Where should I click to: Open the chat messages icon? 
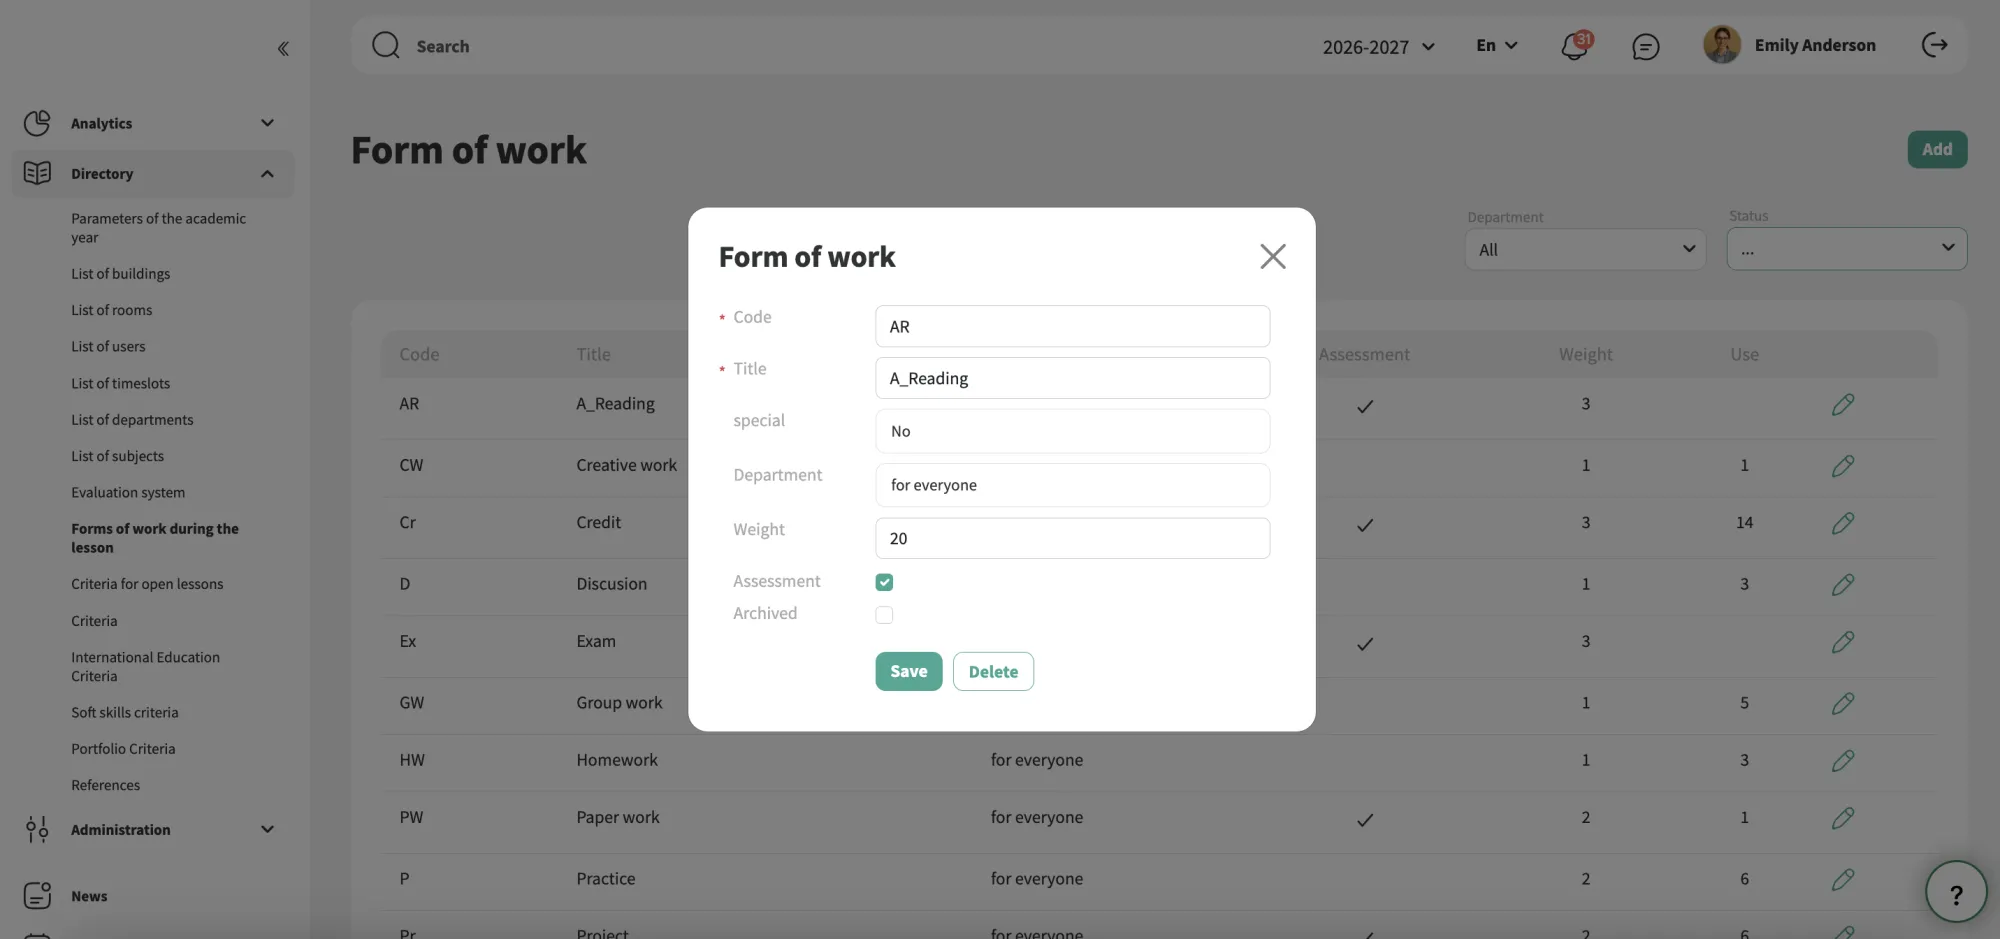[1645, 46]
